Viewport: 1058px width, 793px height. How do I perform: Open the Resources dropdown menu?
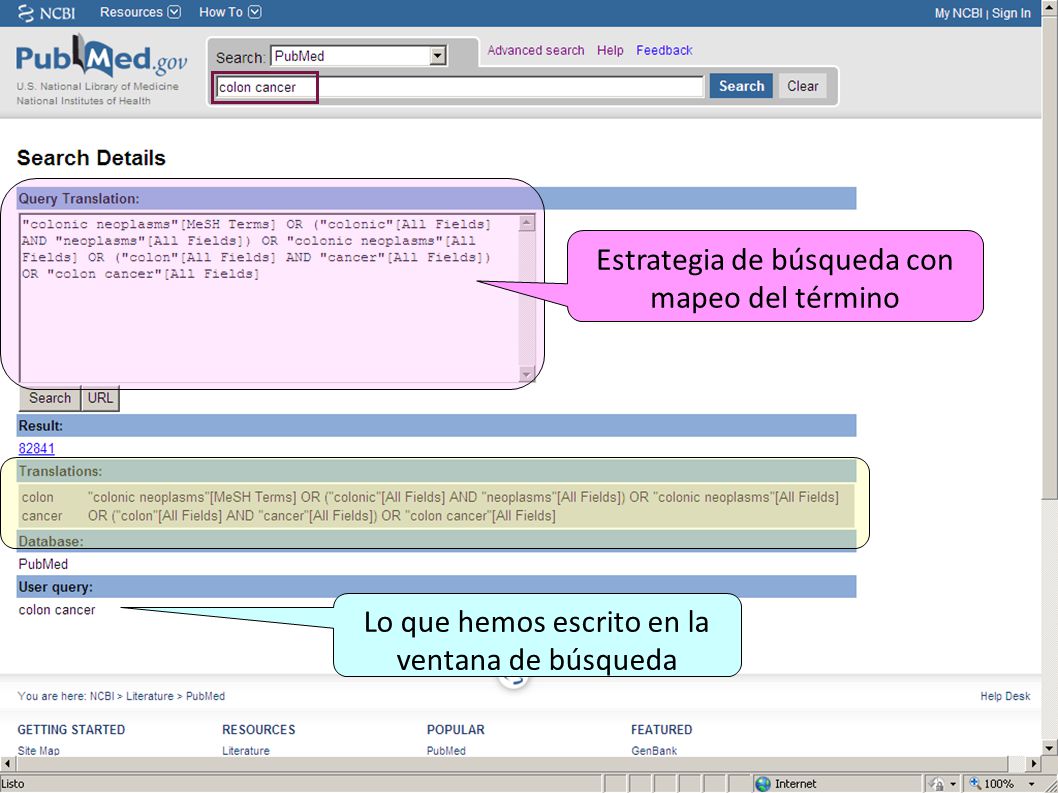coord(140,12)
